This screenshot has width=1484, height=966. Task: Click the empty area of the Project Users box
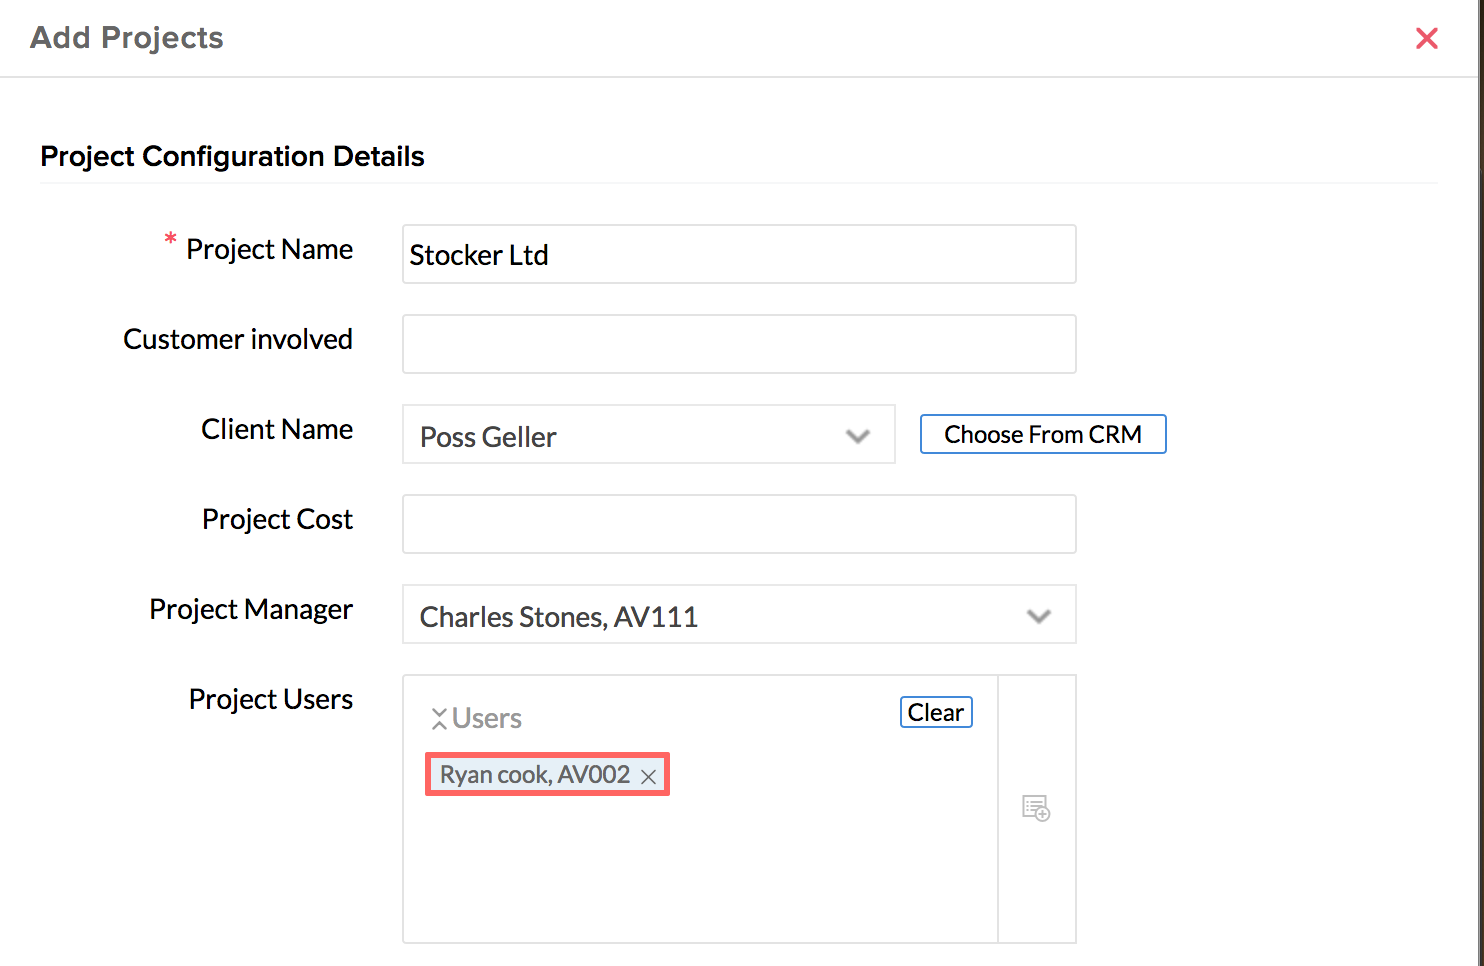pos(700,870)
